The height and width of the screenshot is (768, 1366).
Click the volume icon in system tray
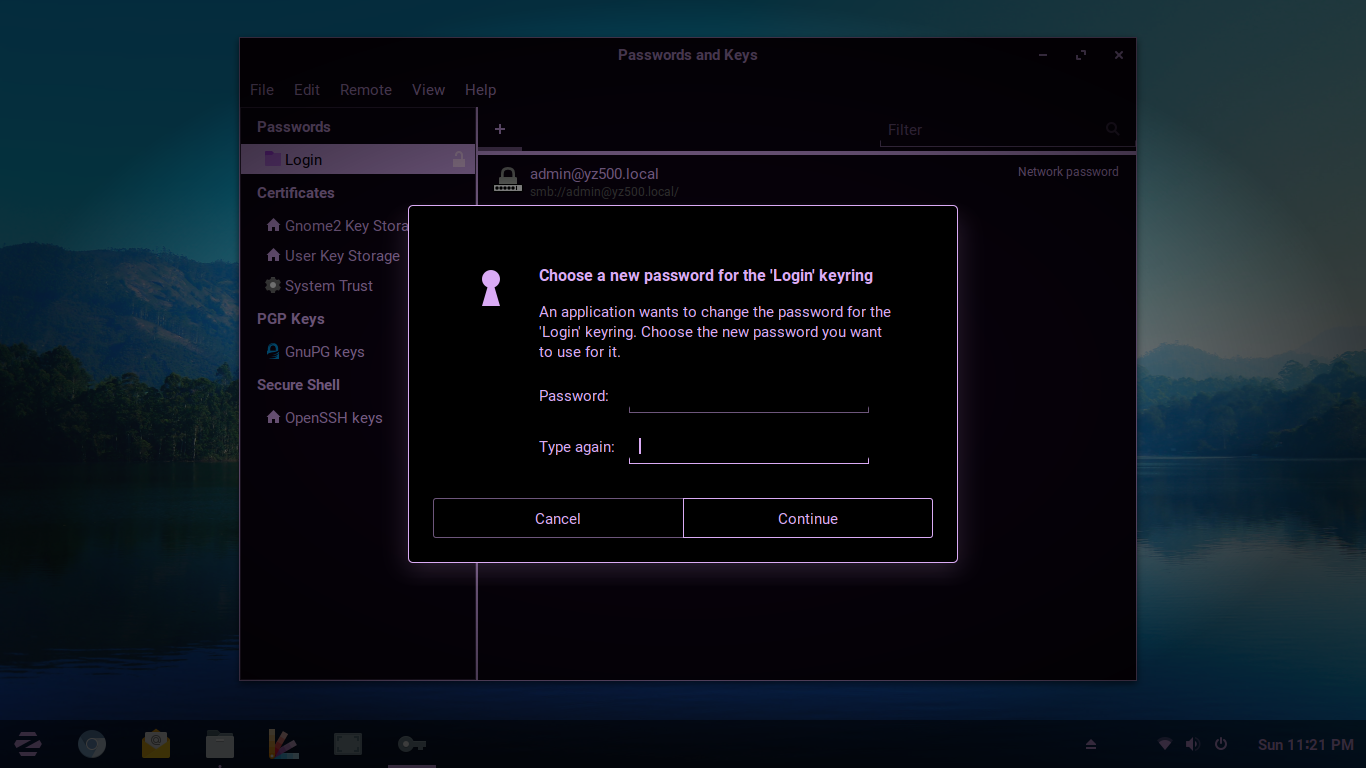1192,744
